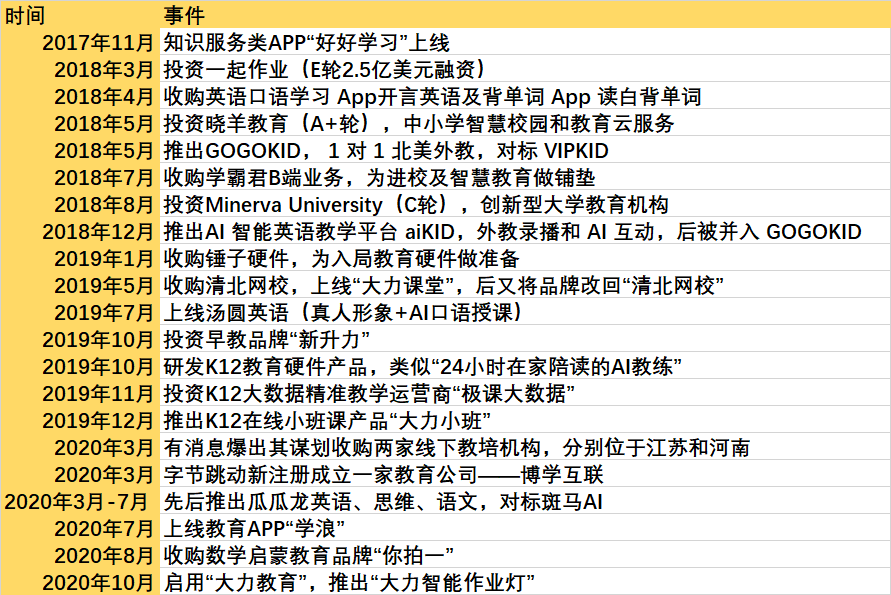Select the cell 投资Minerva University
891x595 pixels.
point(525,204)
